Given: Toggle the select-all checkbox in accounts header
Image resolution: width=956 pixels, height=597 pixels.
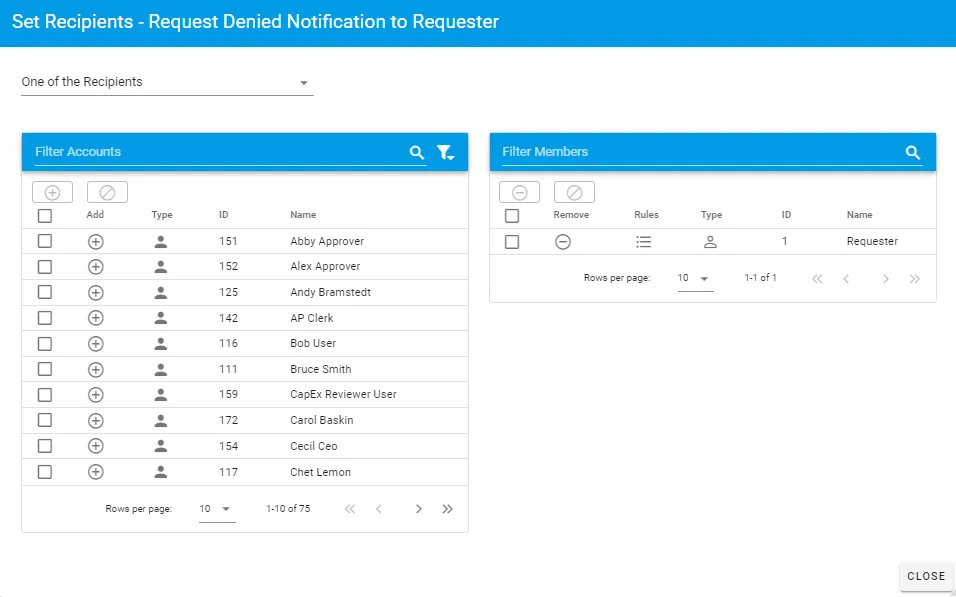Looking at the screenshot, I should pos(45,215).
